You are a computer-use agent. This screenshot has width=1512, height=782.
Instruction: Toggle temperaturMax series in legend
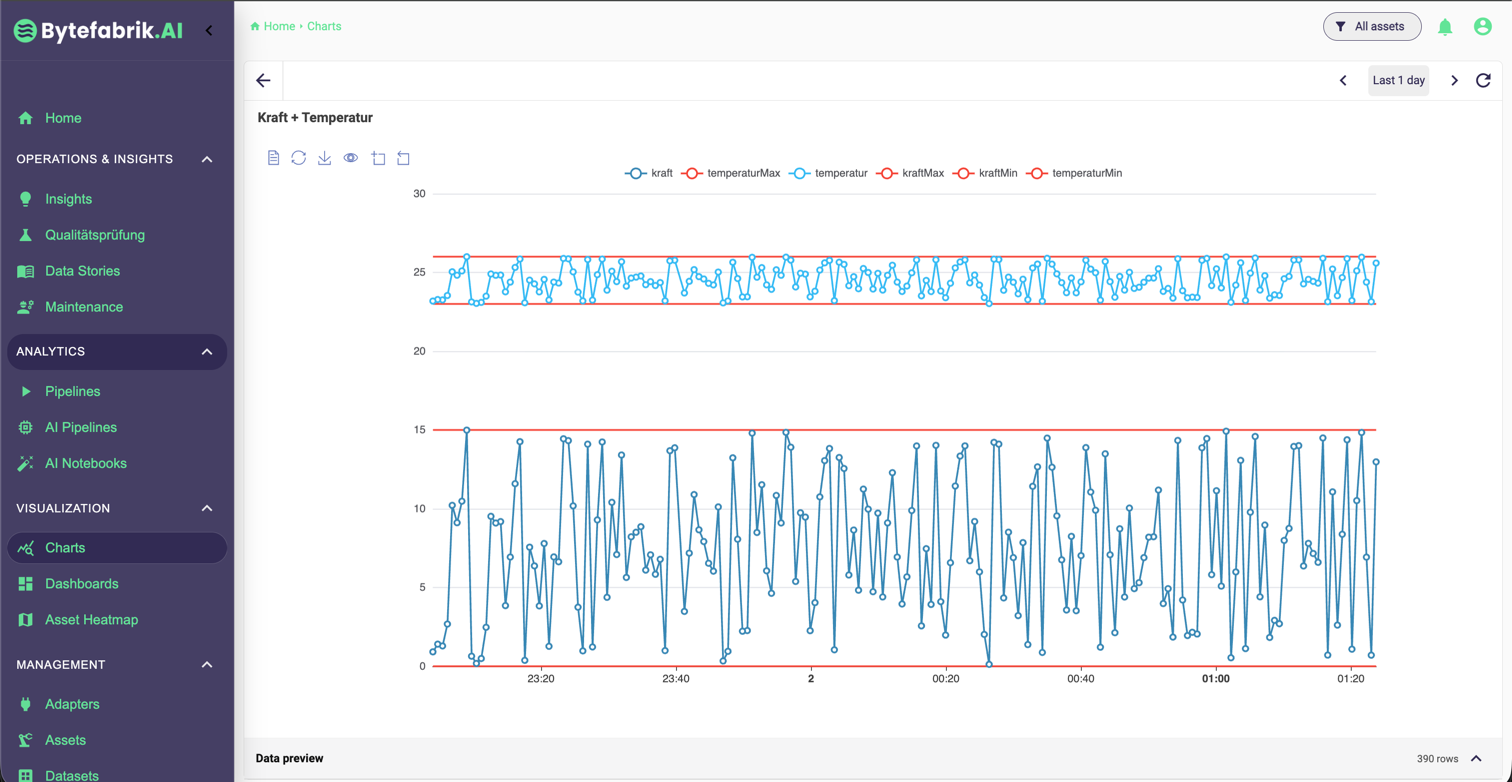point(731,173)
